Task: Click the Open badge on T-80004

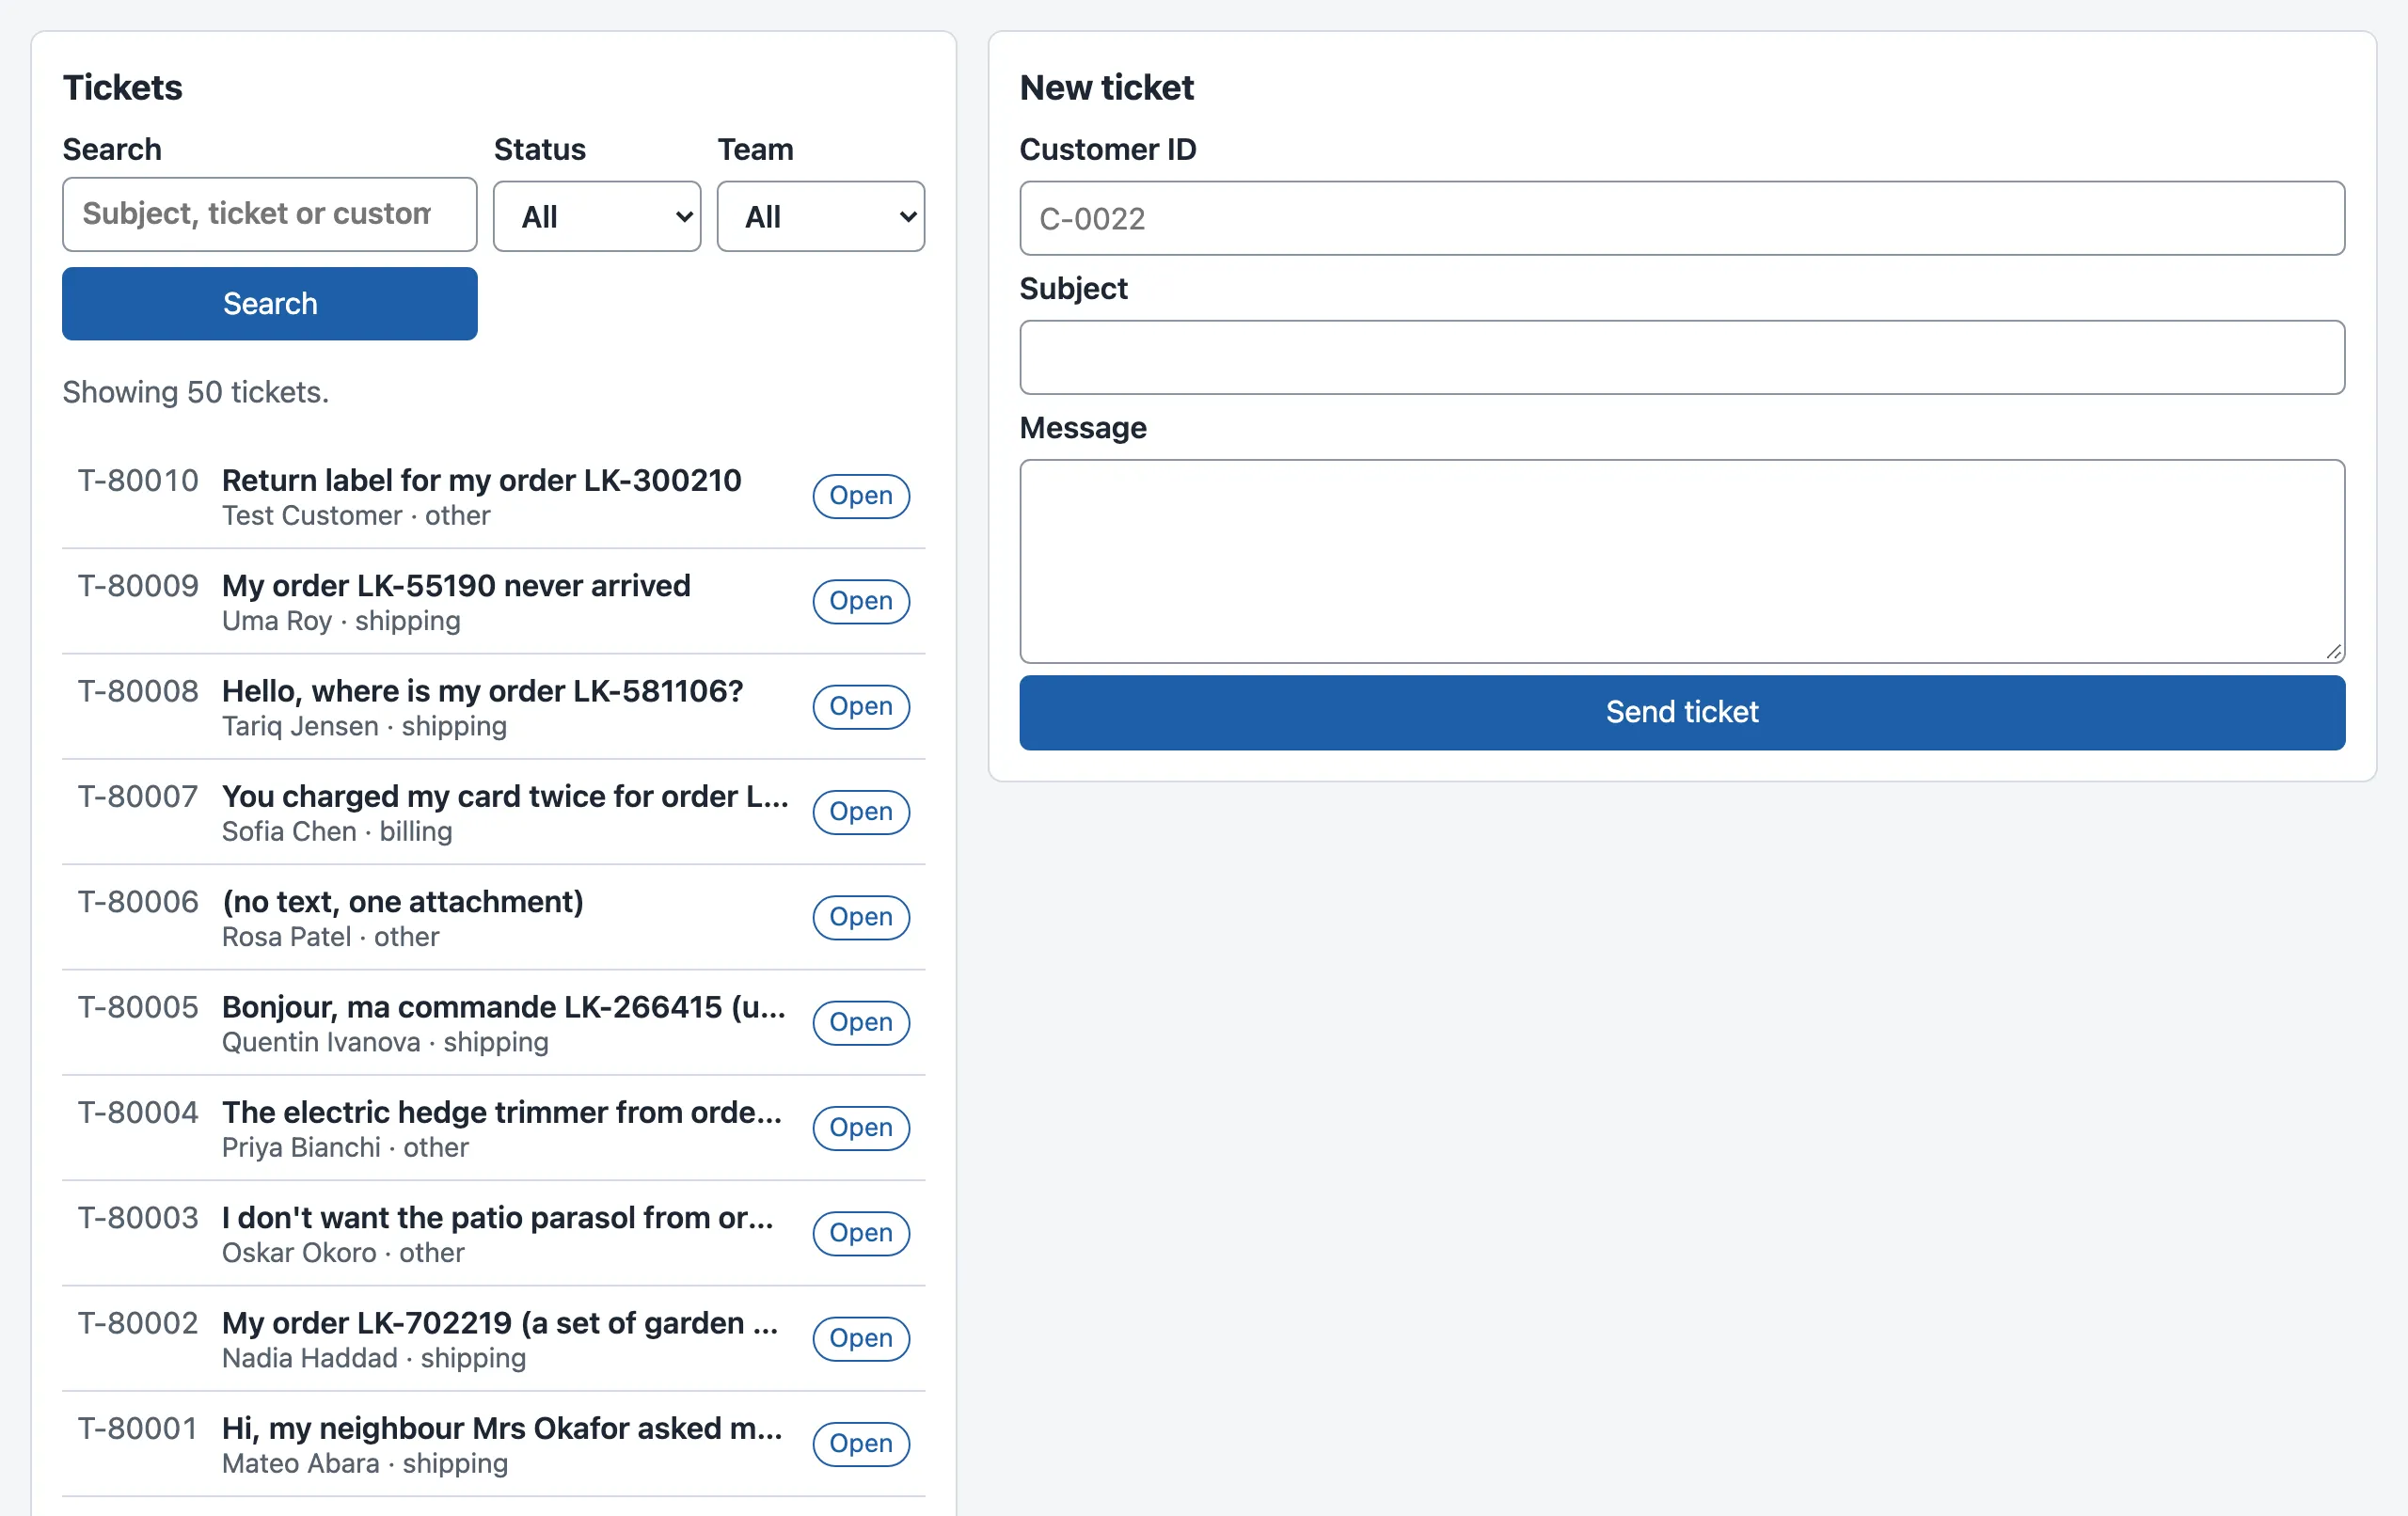Action: pos(860,1128)
